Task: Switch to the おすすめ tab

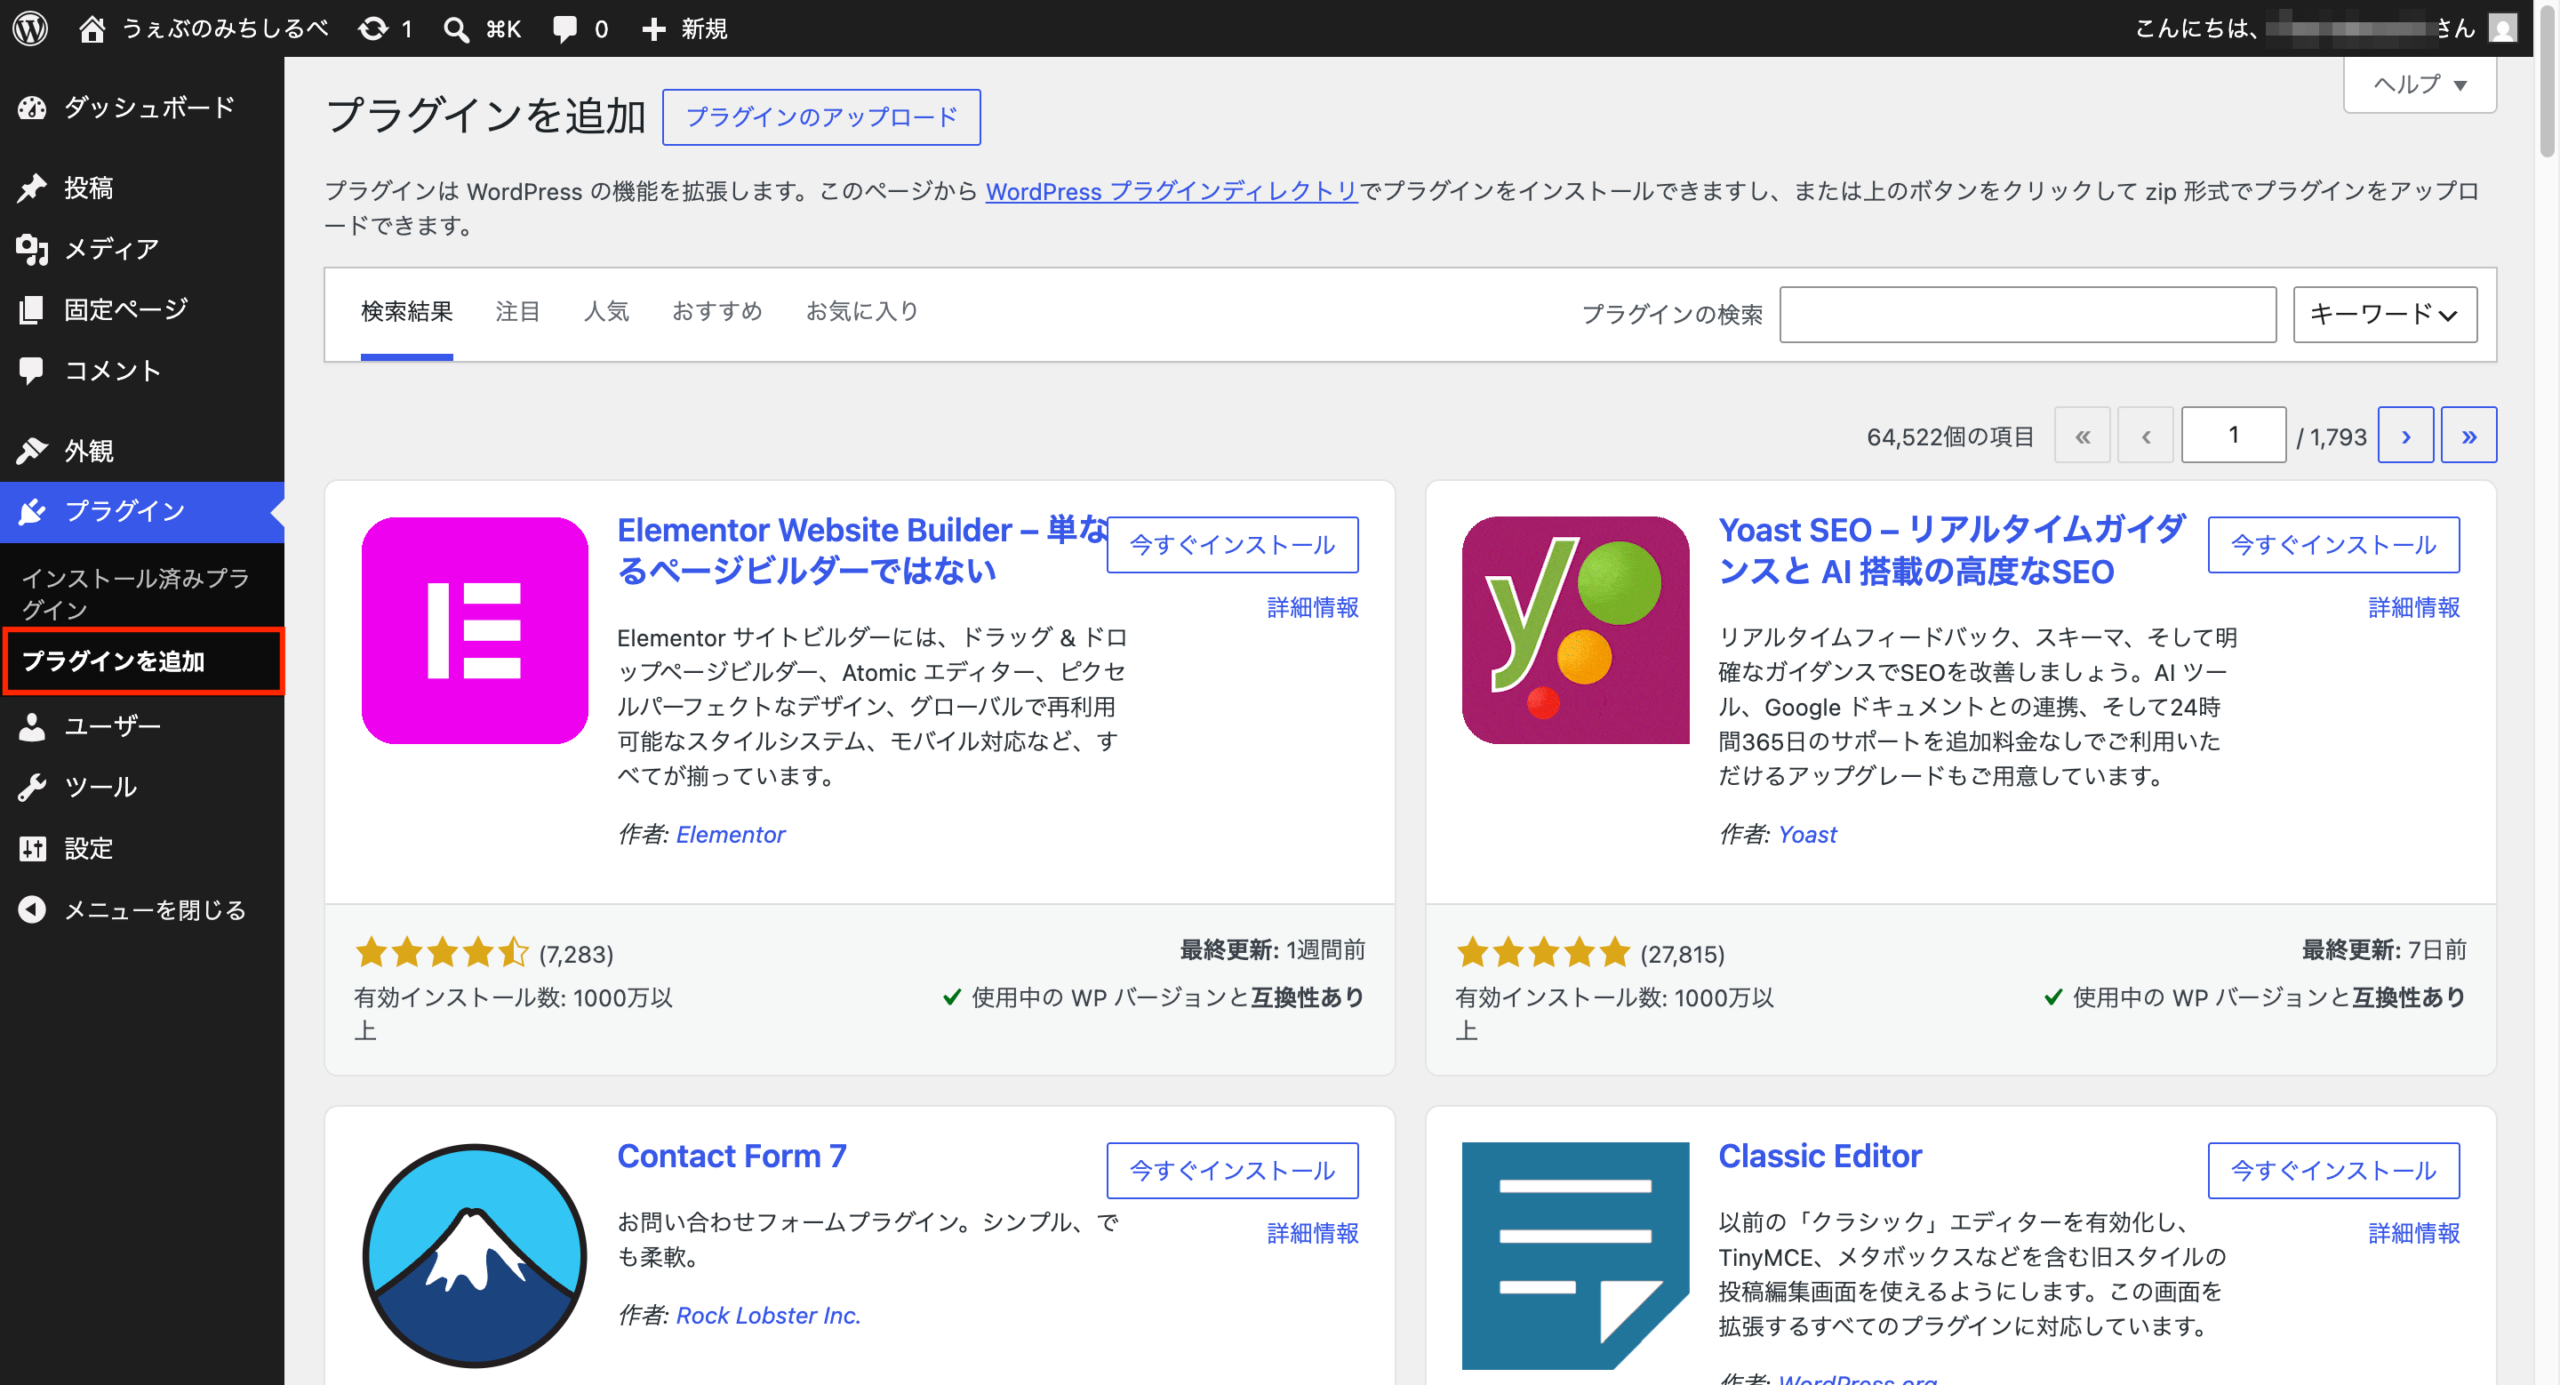Action: (717, 312)
